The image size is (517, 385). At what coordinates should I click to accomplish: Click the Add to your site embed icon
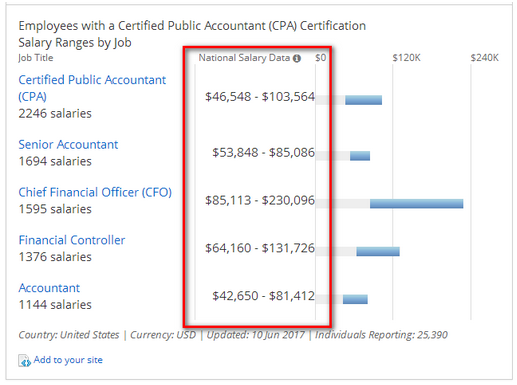click(x=24, y=361)
